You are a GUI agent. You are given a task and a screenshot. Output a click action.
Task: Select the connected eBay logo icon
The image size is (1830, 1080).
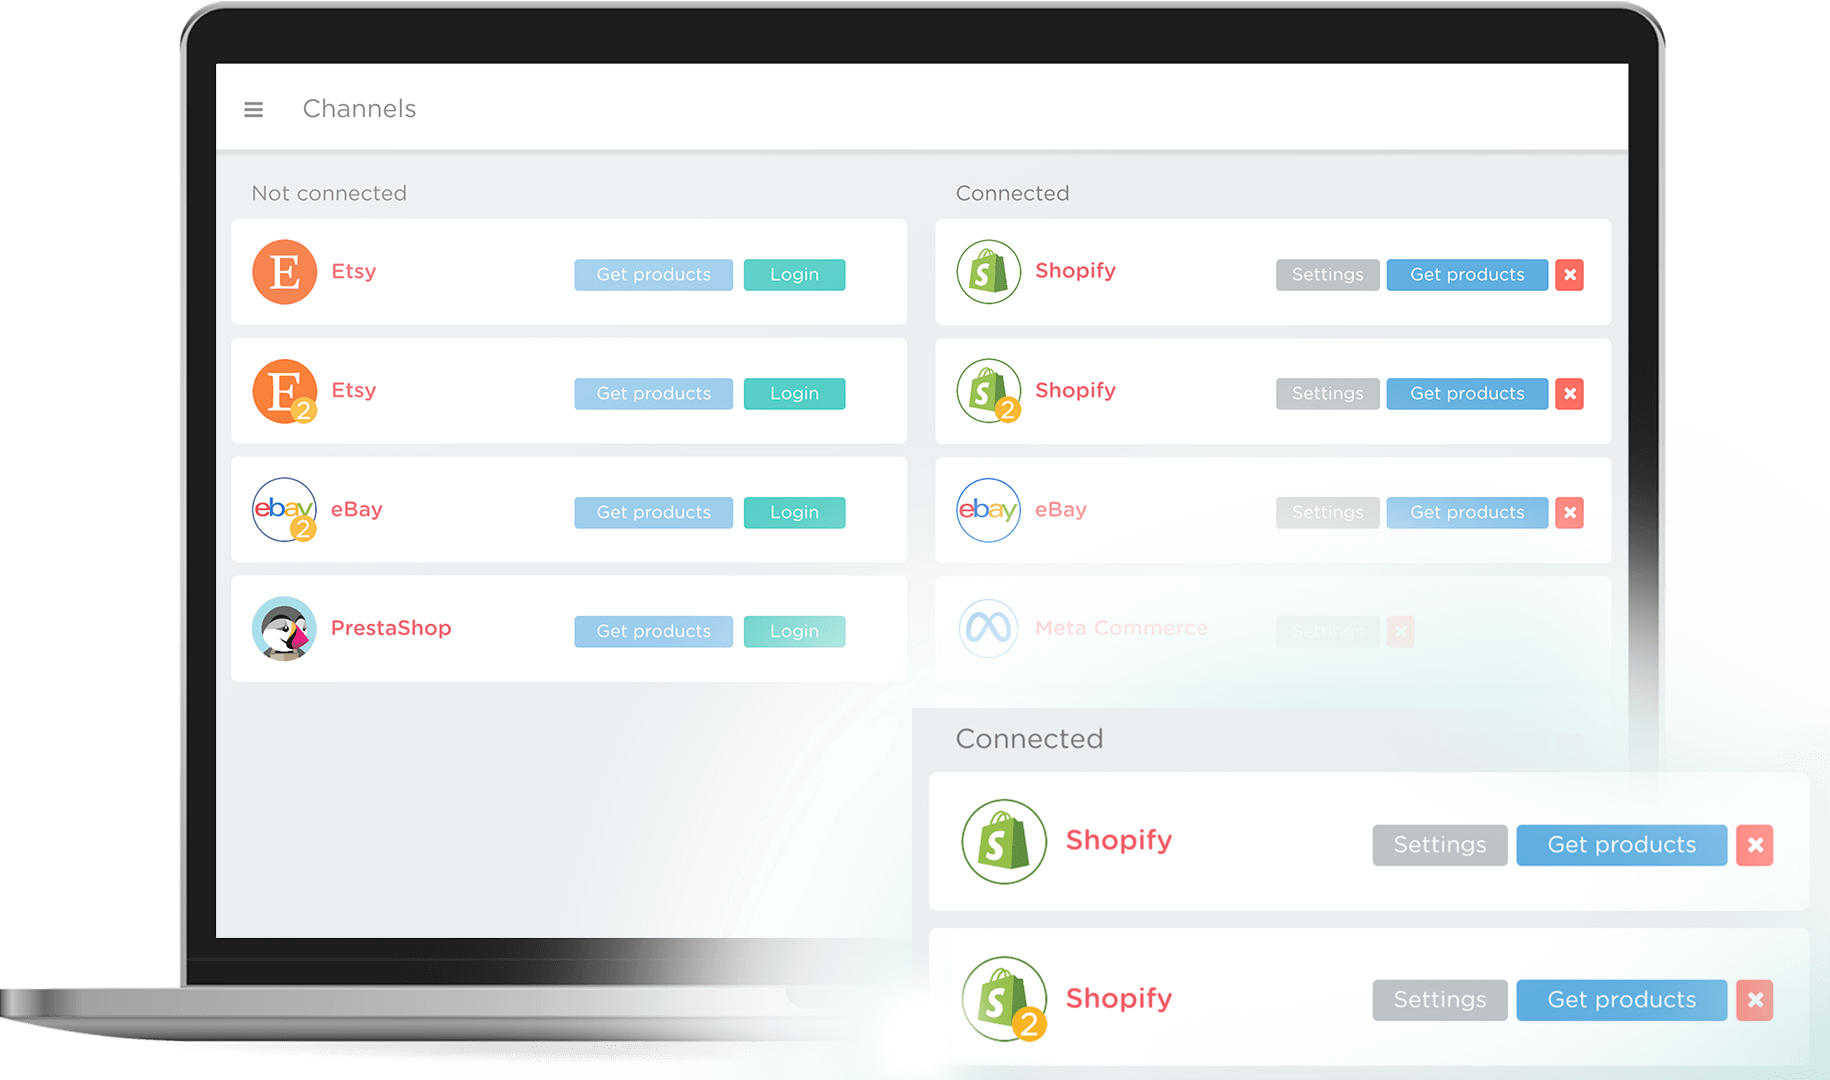988,510
